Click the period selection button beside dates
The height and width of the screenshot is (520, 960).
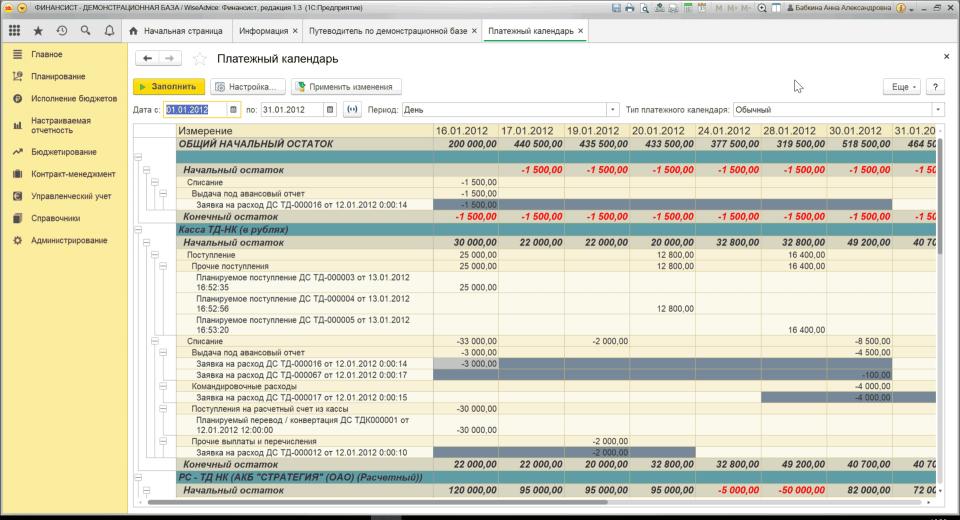(x=352, y=110)
